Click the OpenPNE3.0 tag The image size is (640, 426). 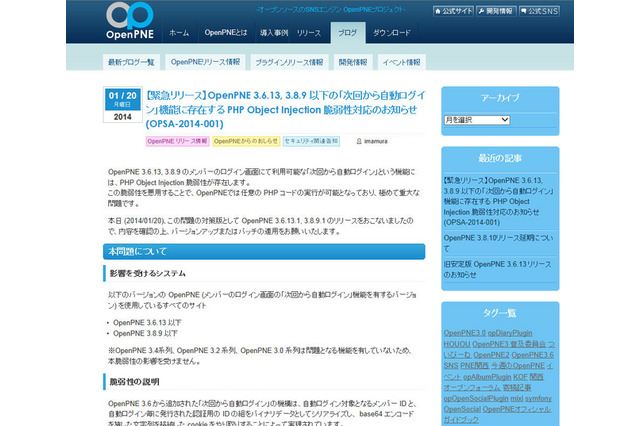point(465,333)
